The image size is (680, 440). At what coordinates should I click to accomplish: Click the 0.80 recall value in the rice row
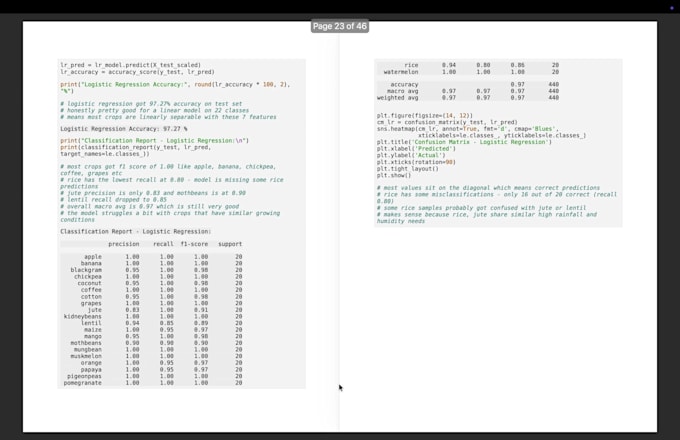point(483,65)
